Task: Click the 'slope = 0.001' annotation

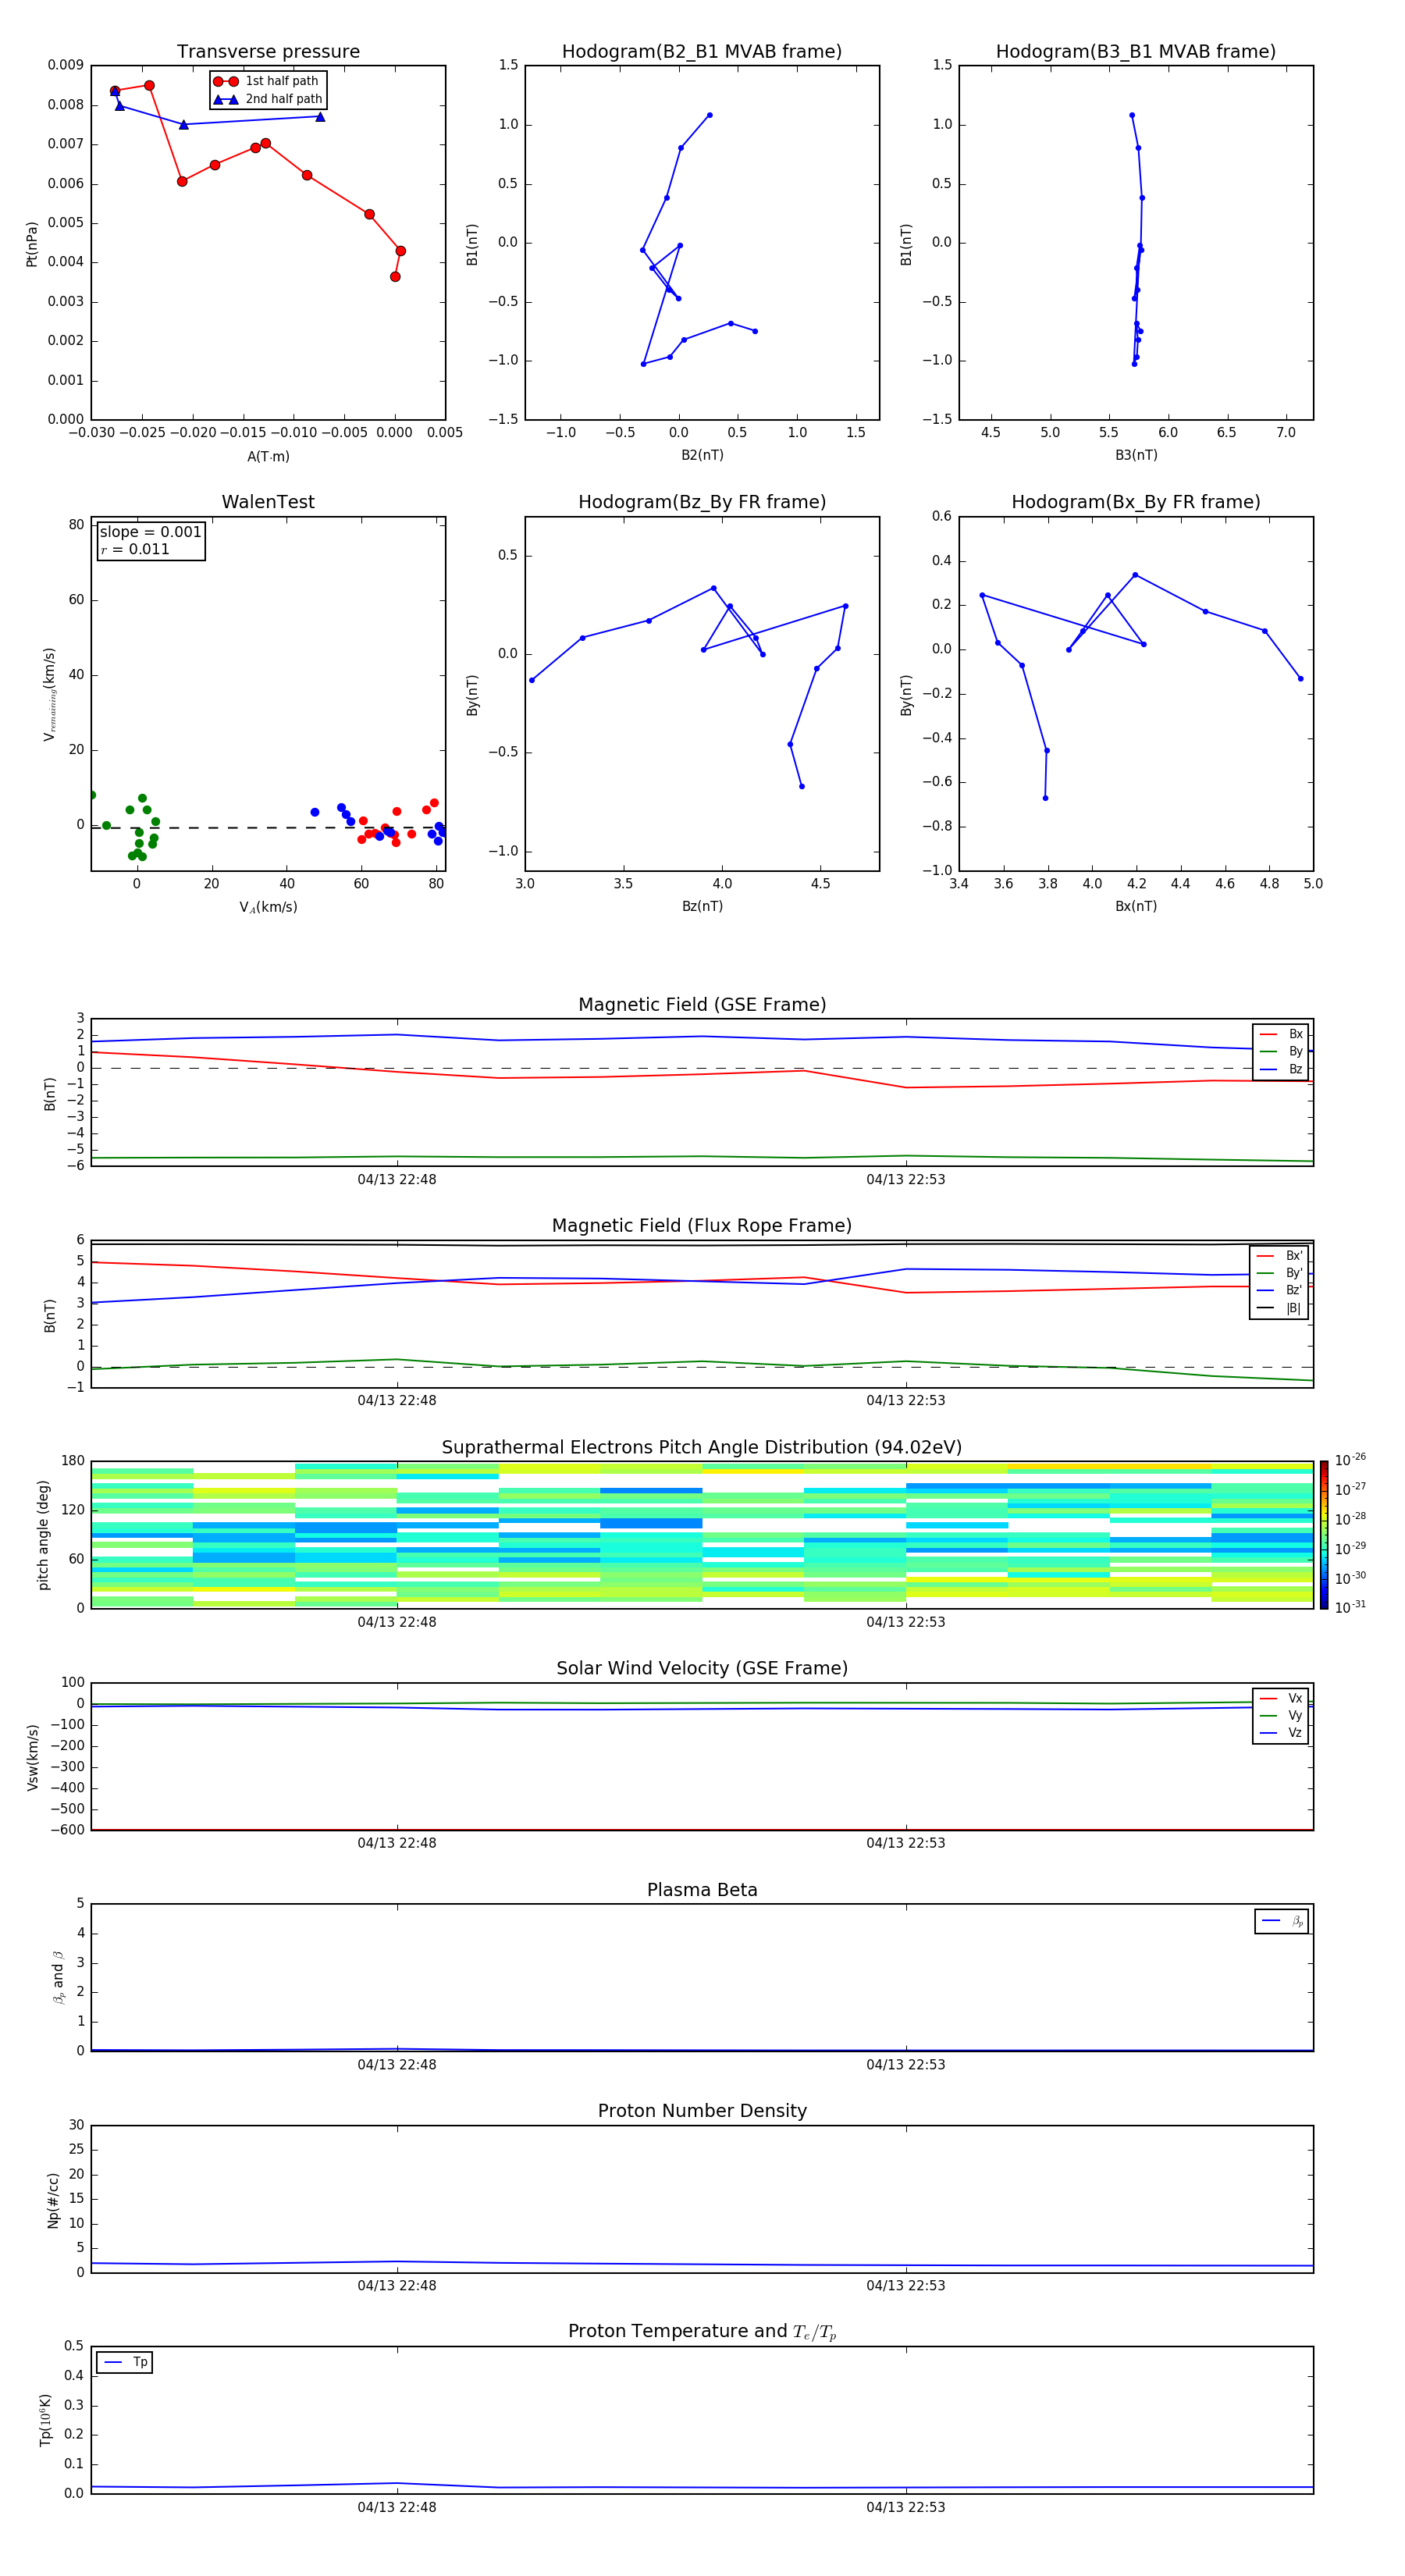Action: (150, 532)
